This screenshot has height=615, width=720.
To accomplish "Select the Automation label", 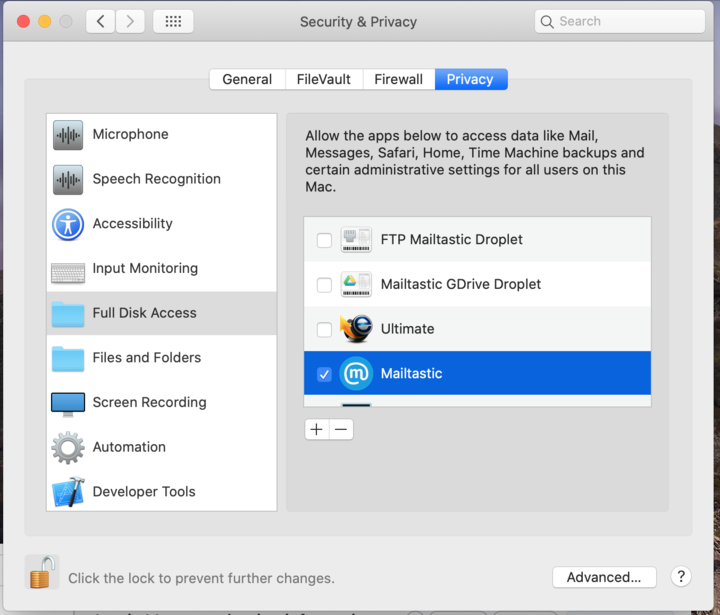I will point(129,446).
